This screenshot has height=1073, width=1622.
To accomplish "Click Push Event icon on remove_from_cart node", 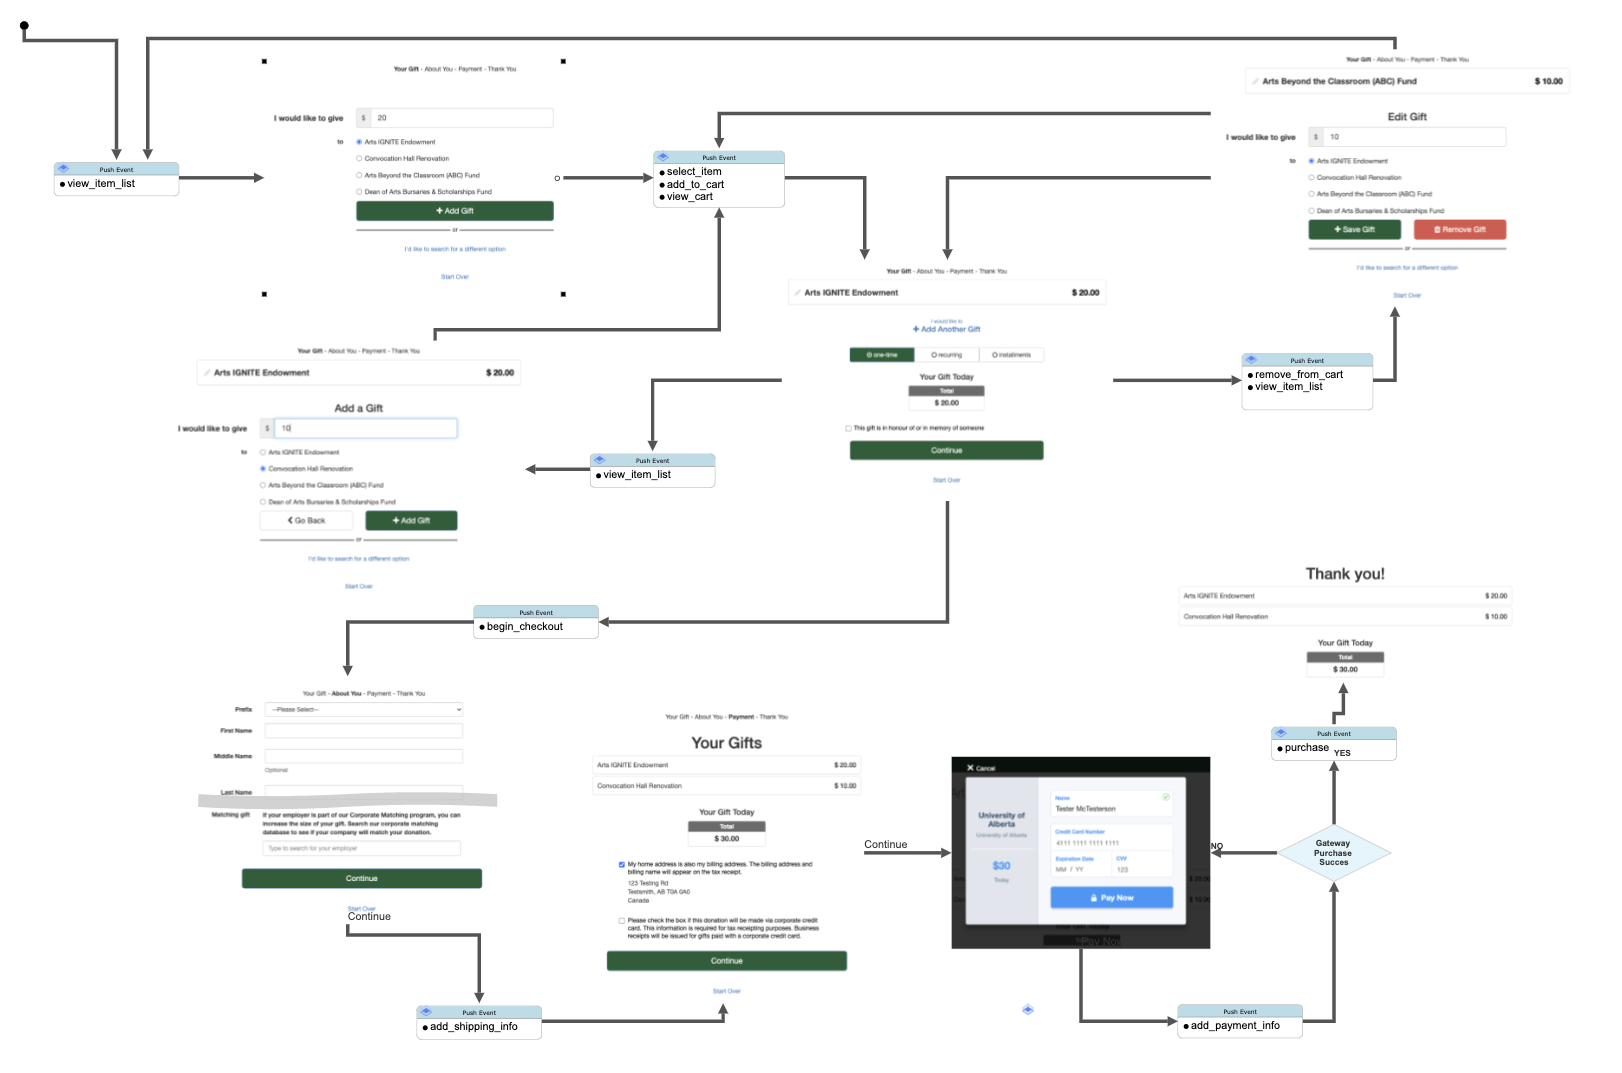I will click(x=1251, y=359).
